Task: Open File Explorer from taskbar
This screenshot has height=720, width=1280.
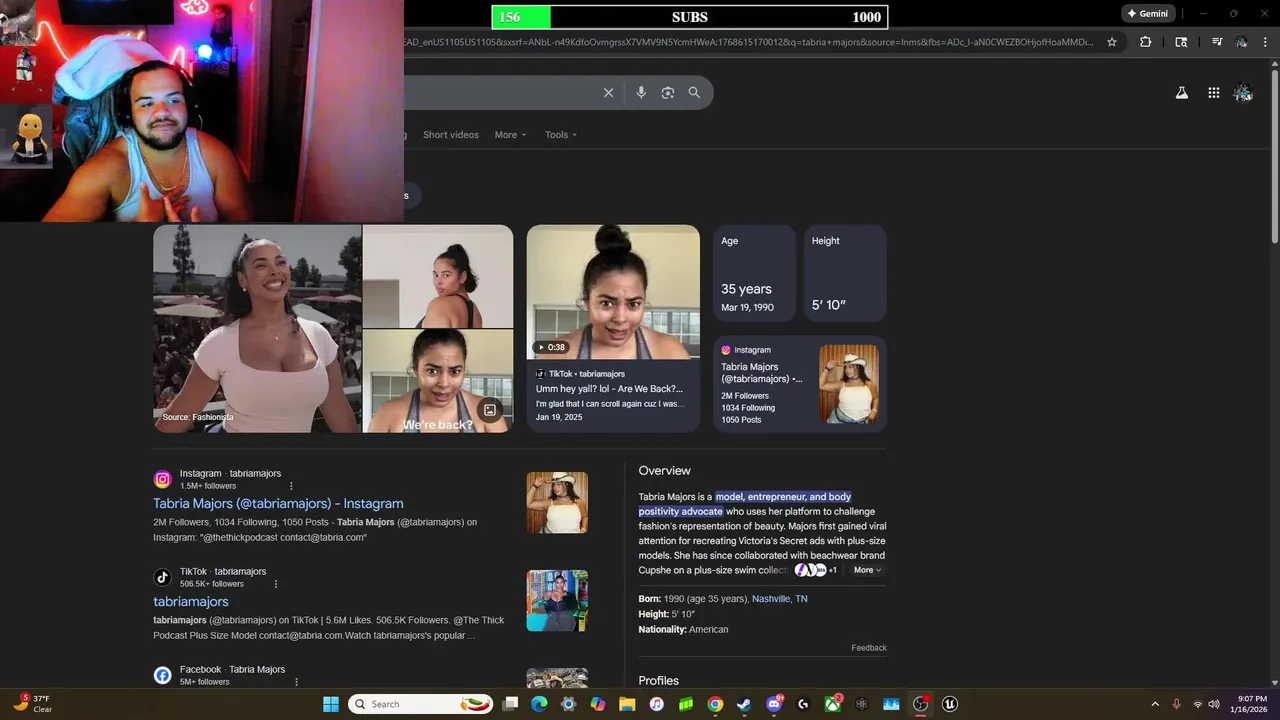Action: [627, 704]
